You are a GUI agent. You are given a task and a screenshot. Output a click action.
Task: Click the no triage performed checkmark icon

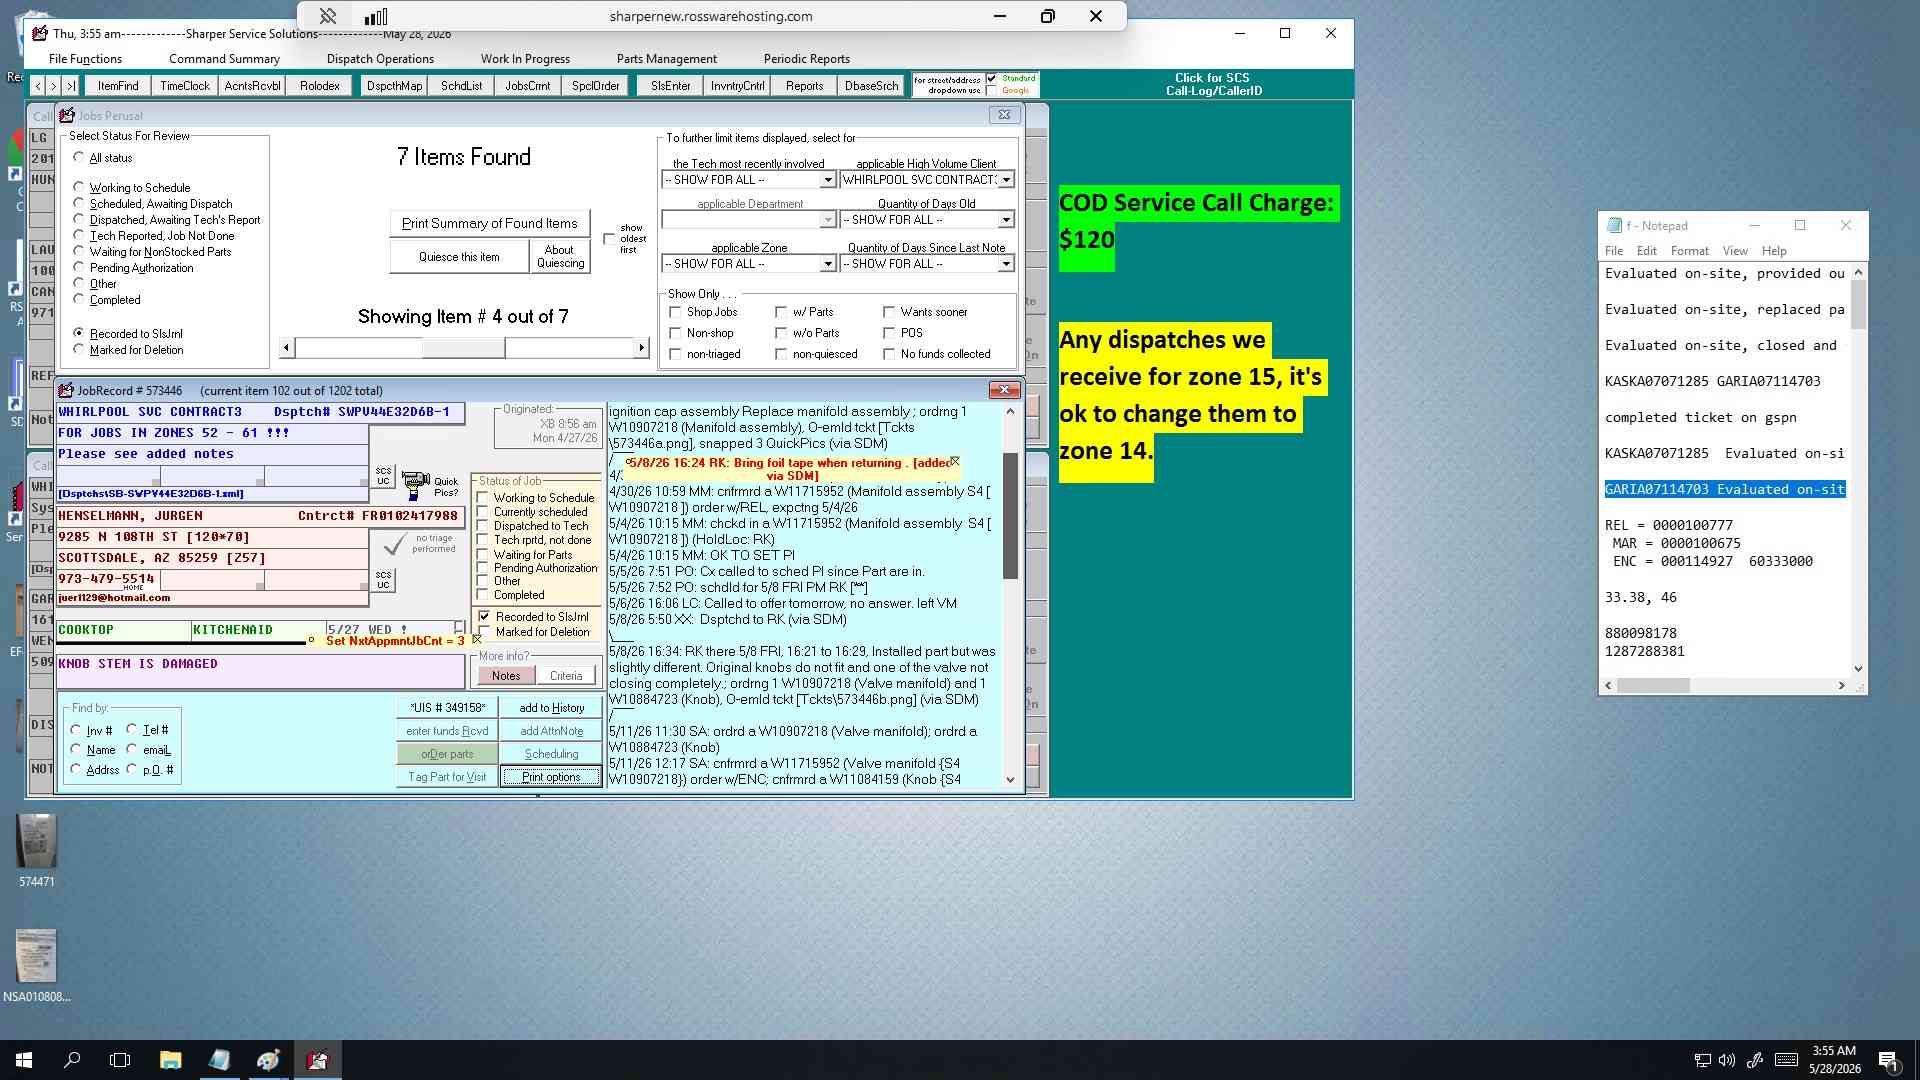coord(395,544)
